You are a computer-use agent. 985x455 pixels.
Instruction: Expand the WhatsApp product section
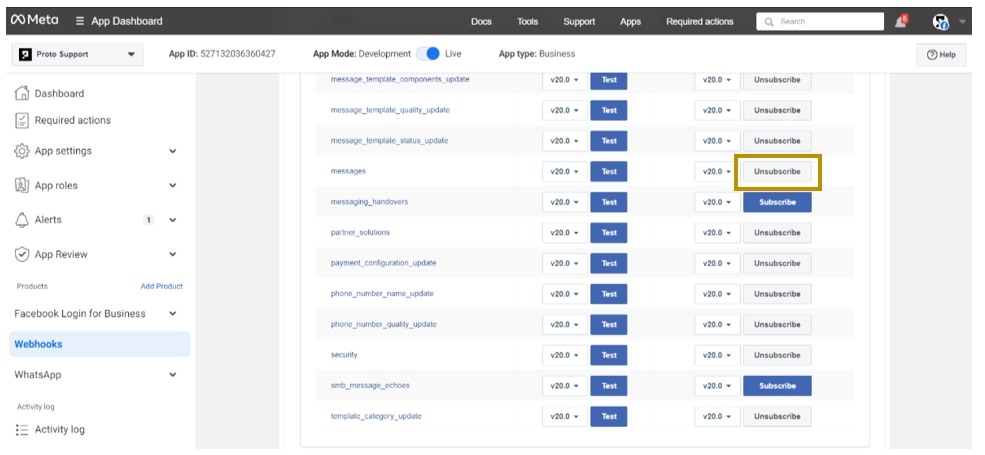coord(172,375)
